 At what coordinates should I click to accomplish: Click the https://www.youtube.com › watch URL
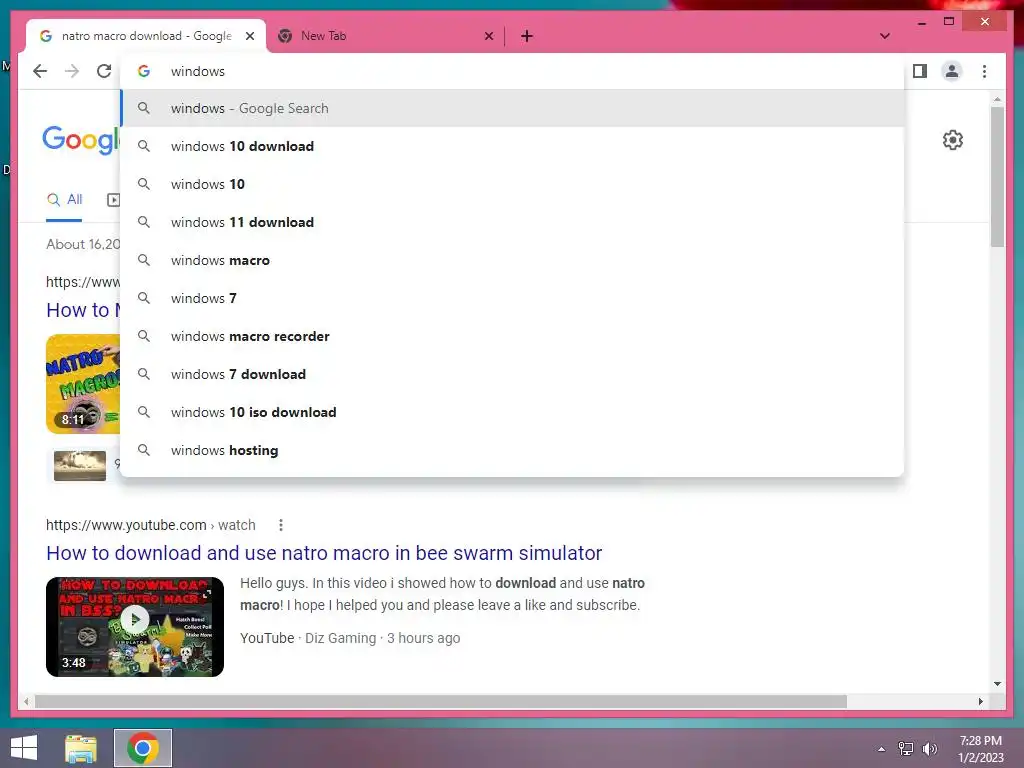point(150,525)
